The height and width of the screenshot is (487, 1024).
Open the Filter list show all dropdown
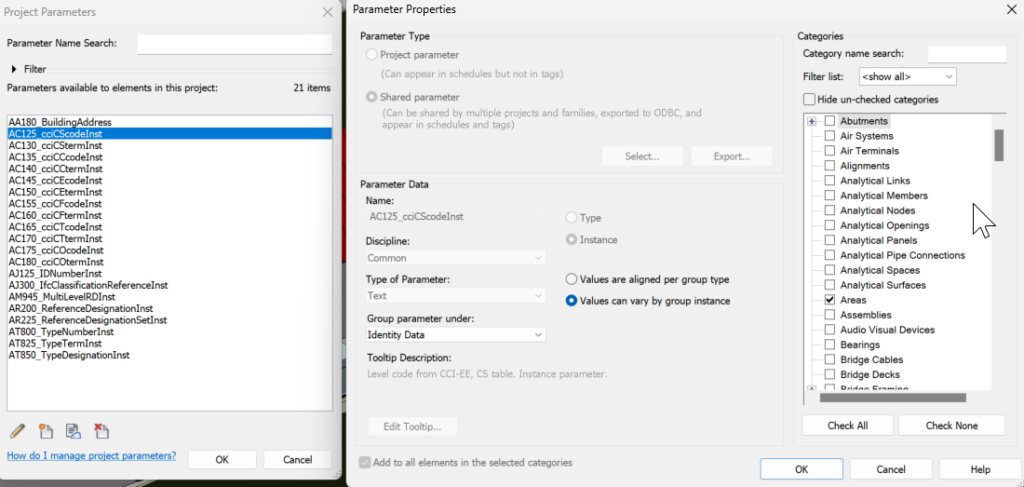(908, 76)
